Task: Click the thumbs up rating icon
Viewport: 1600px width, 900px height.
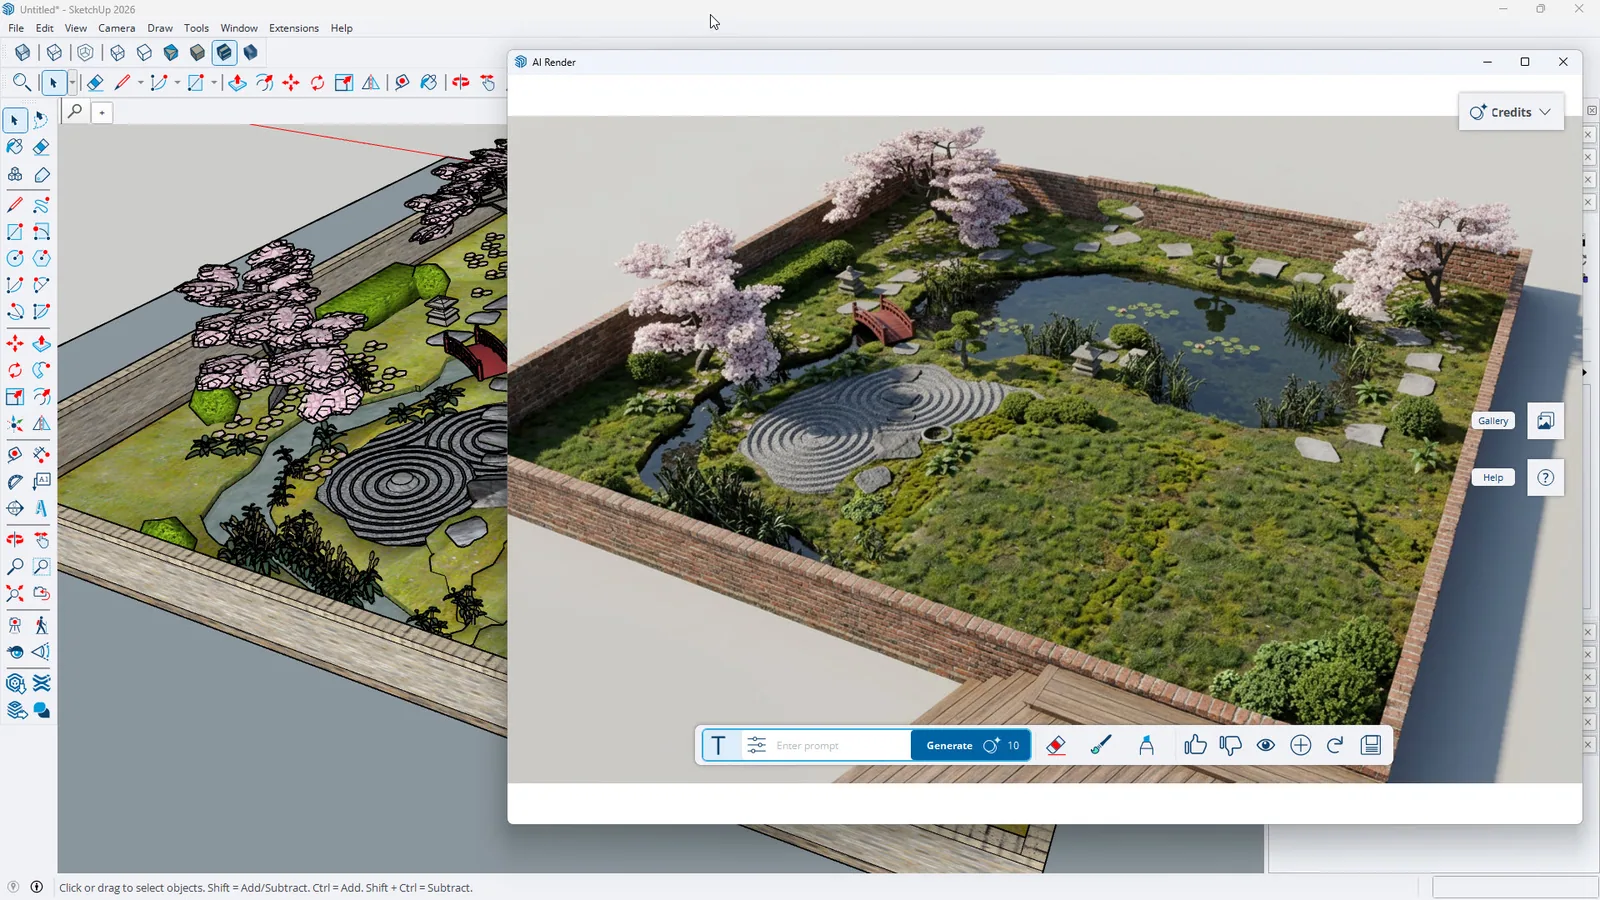Action: click(1195, 745)
